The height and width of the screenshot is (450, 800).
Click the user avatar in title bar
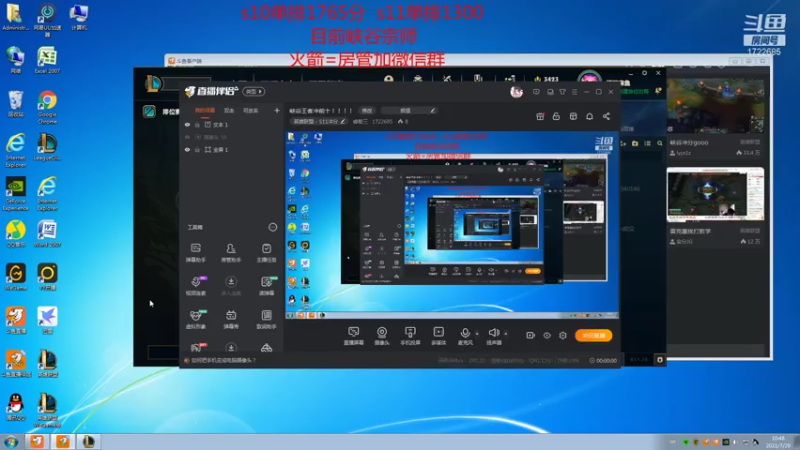tap(516, 92)
